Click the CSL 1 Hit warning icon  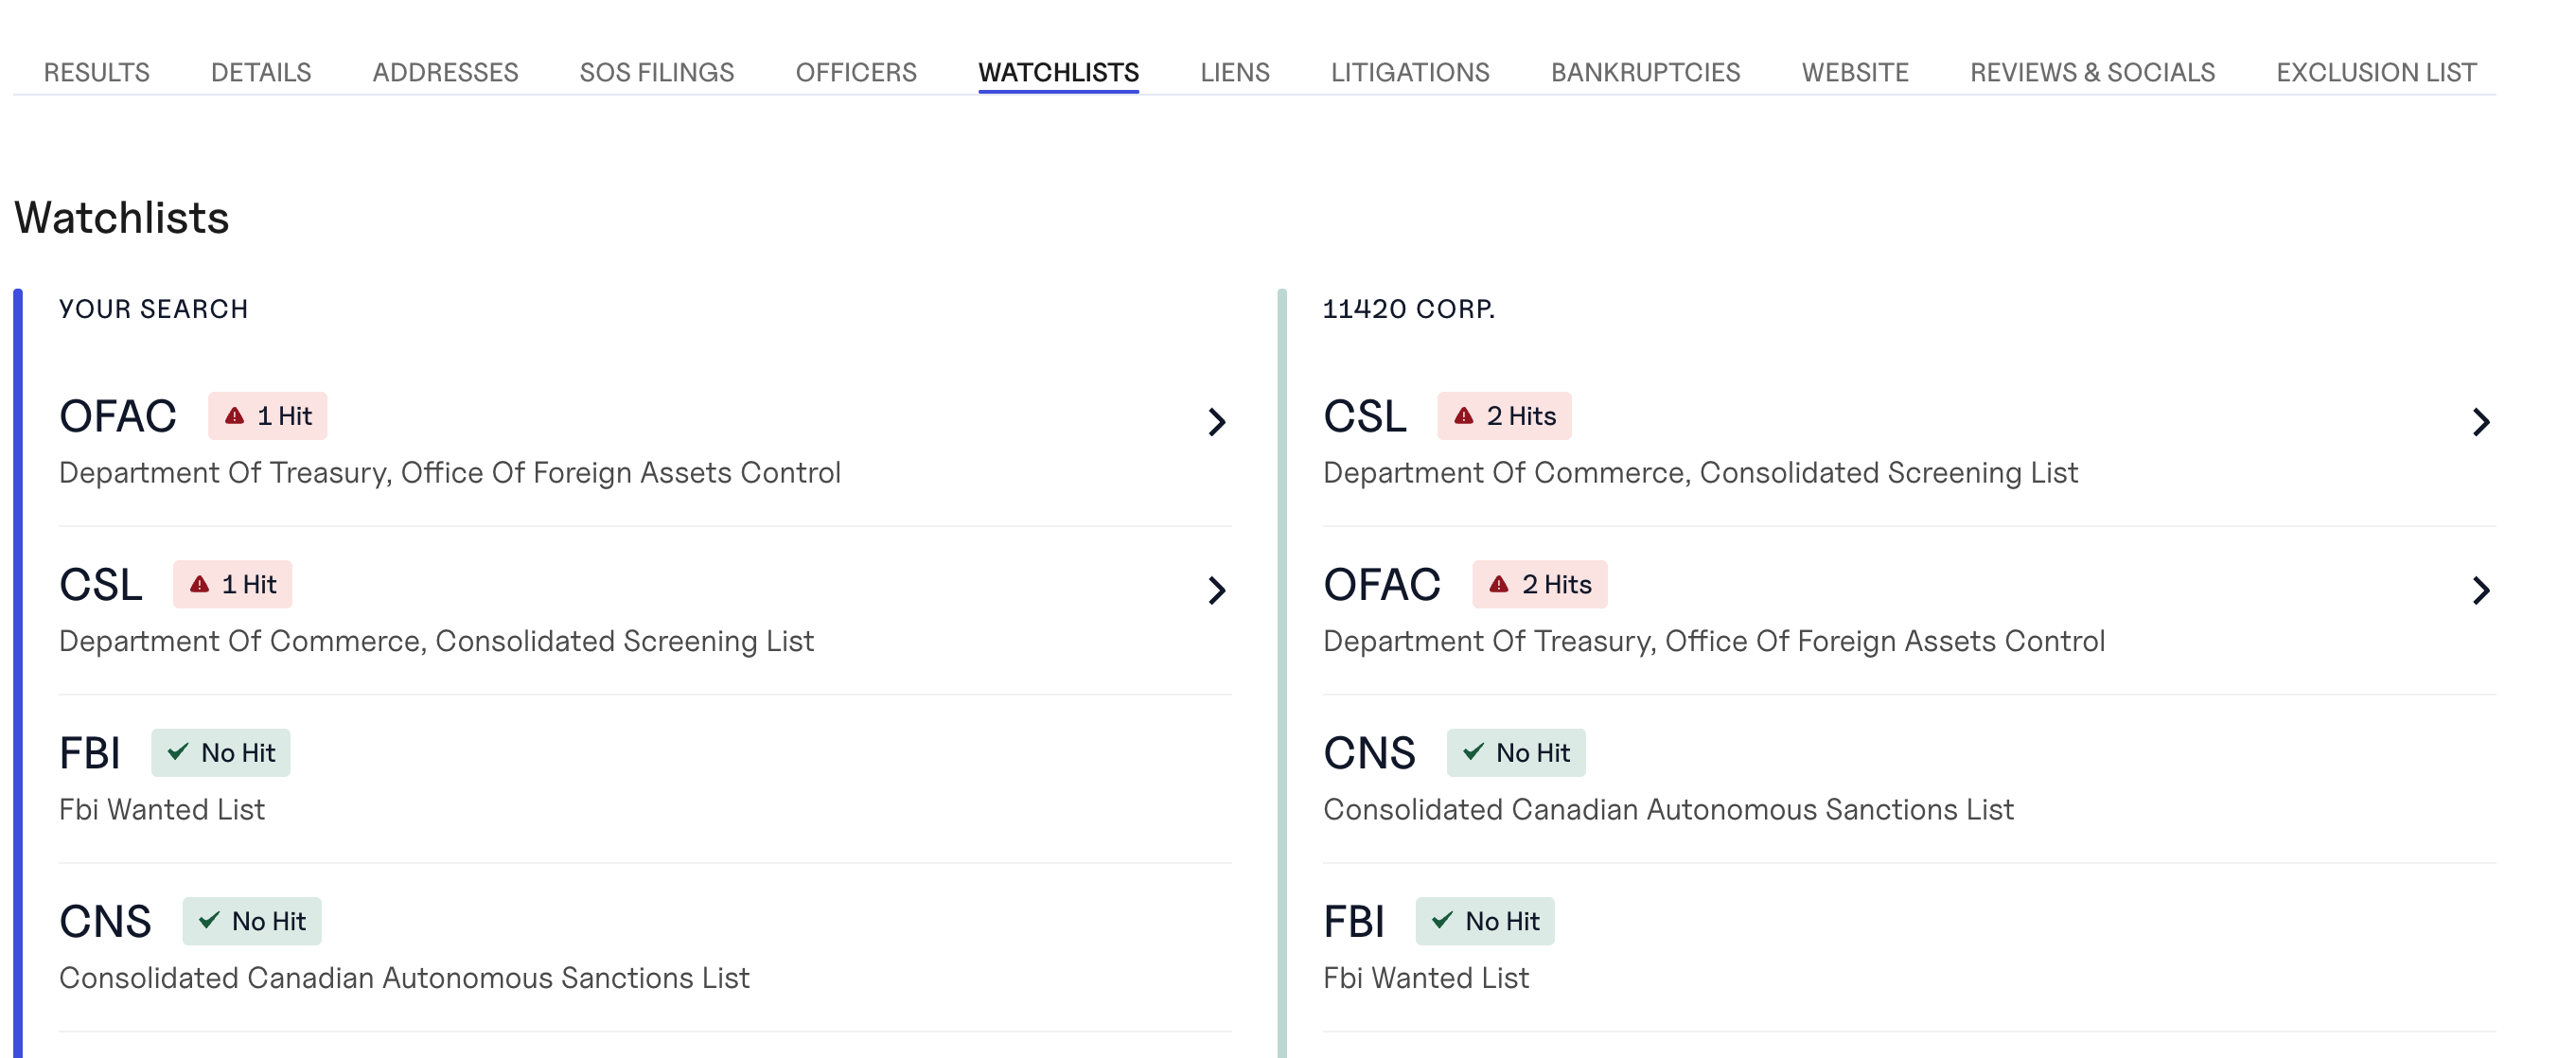(x=199, y=584)
